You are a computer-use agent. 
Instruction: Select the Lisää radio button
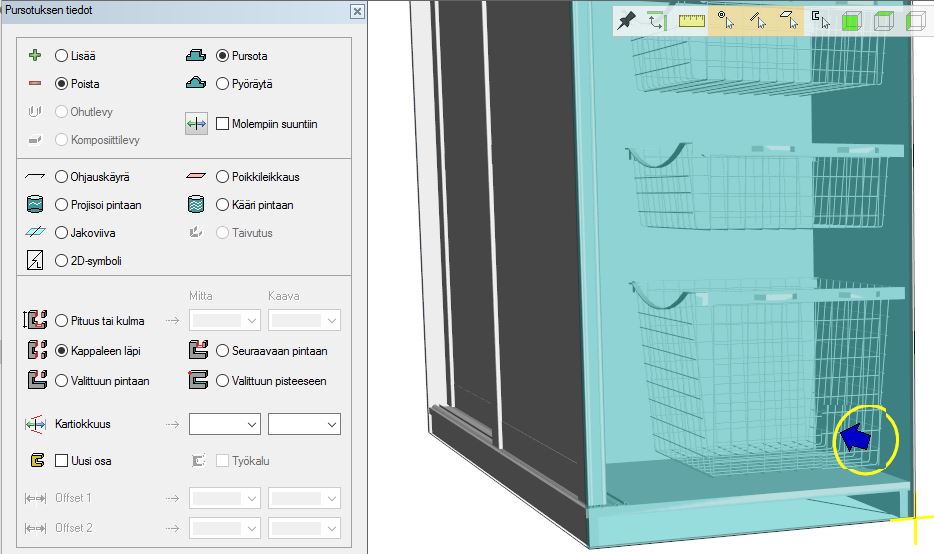(x=61, y=55)
